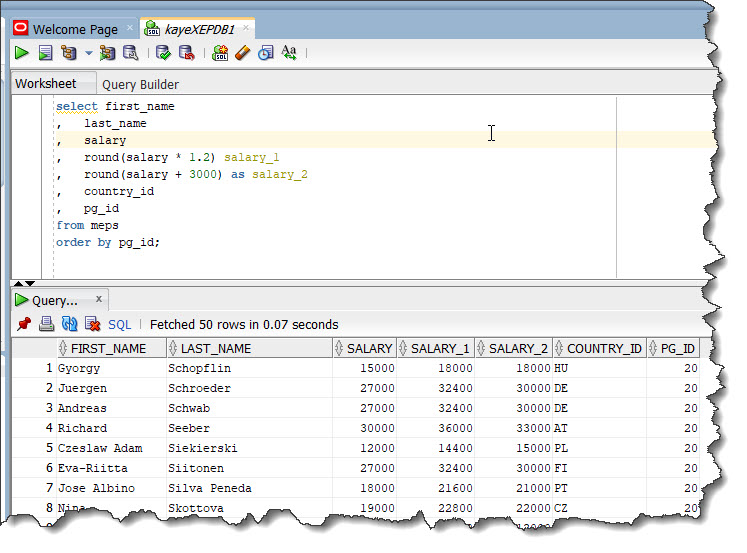Open the Query Builder tab
The height and width of the screenshot is (553, 747).
click(x=141, y=85)
